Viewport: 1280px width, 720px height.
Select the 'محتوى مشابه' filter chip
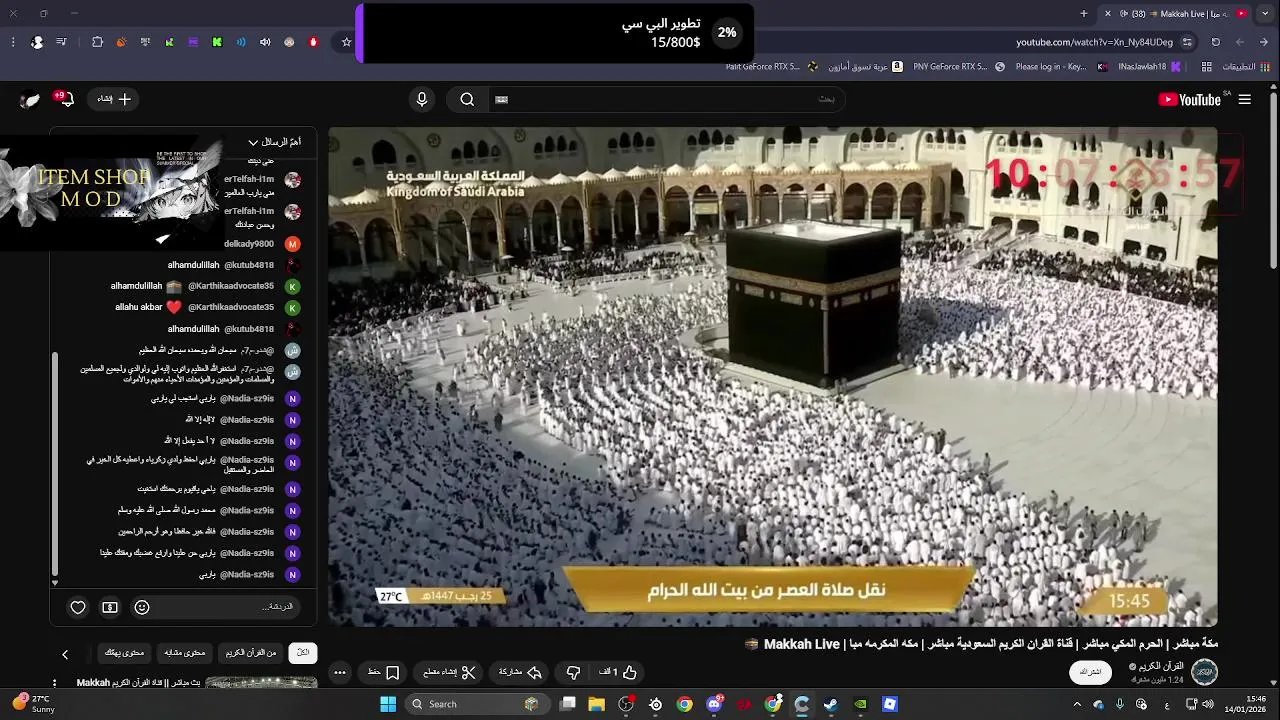tap(185, 652)
